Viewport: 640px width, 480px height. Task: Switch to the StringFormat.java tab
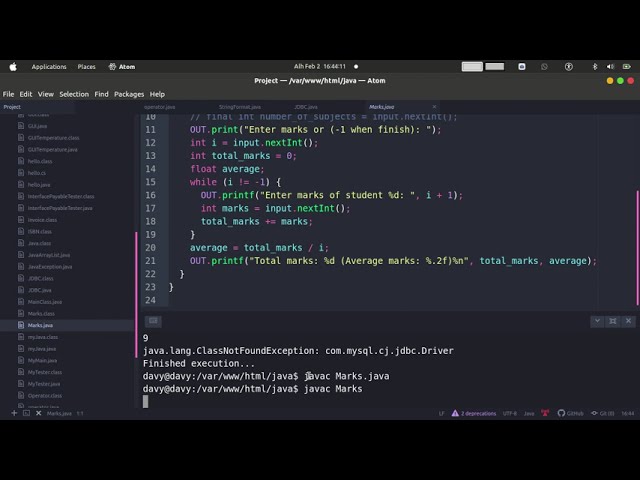coord(240,107)
